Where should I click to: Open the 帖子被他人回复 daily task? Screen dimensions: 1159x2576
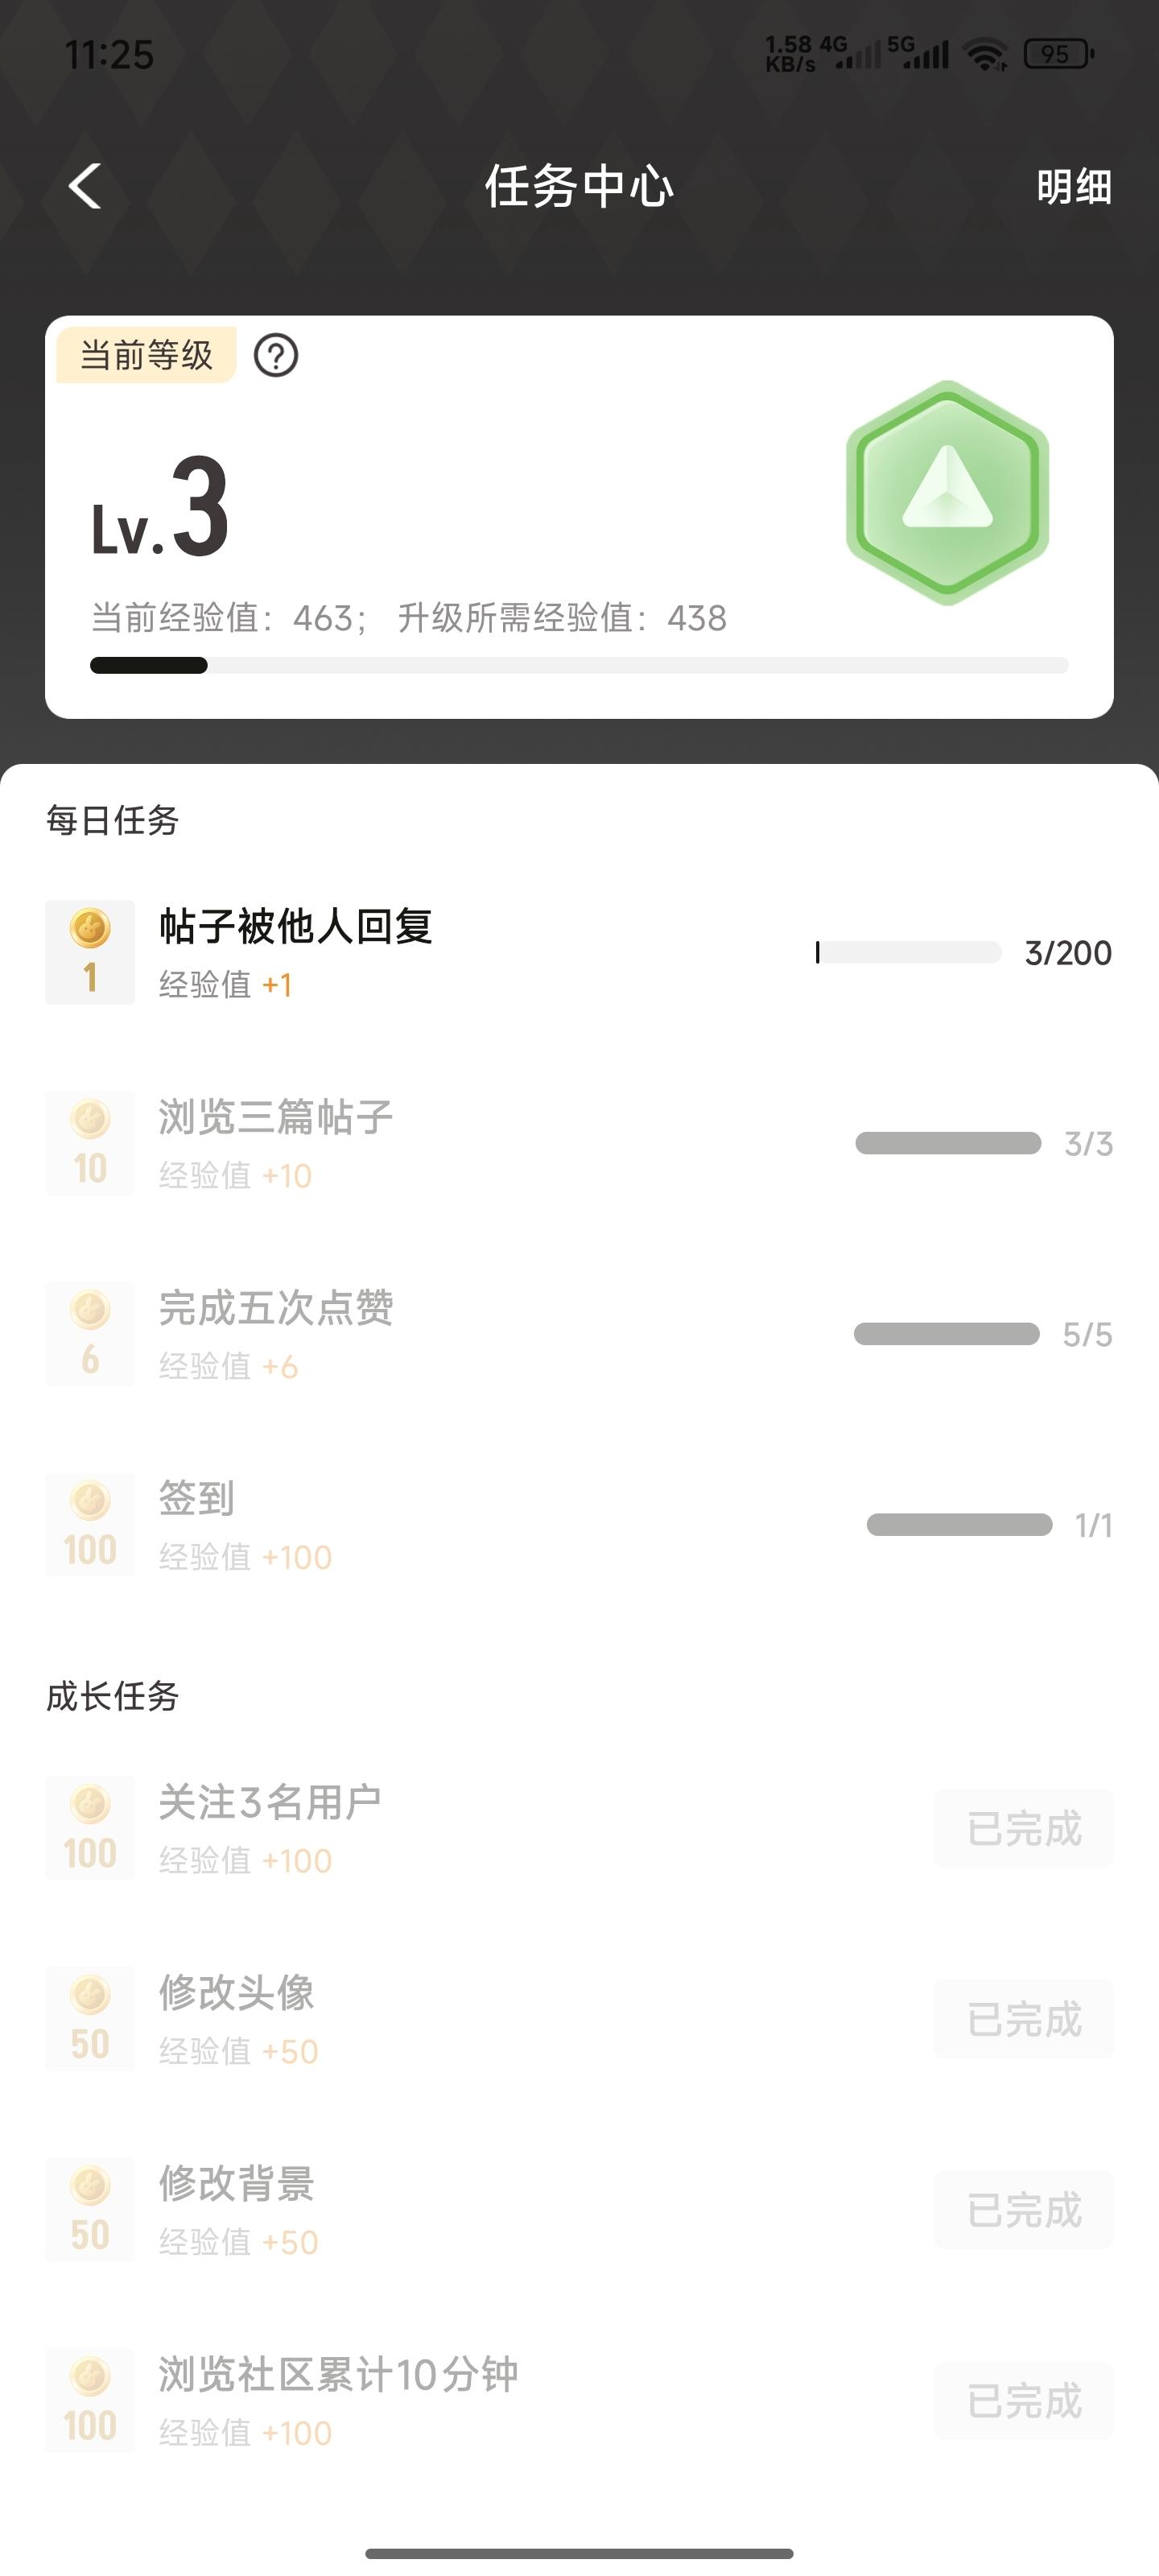click(x=296, y=927)
